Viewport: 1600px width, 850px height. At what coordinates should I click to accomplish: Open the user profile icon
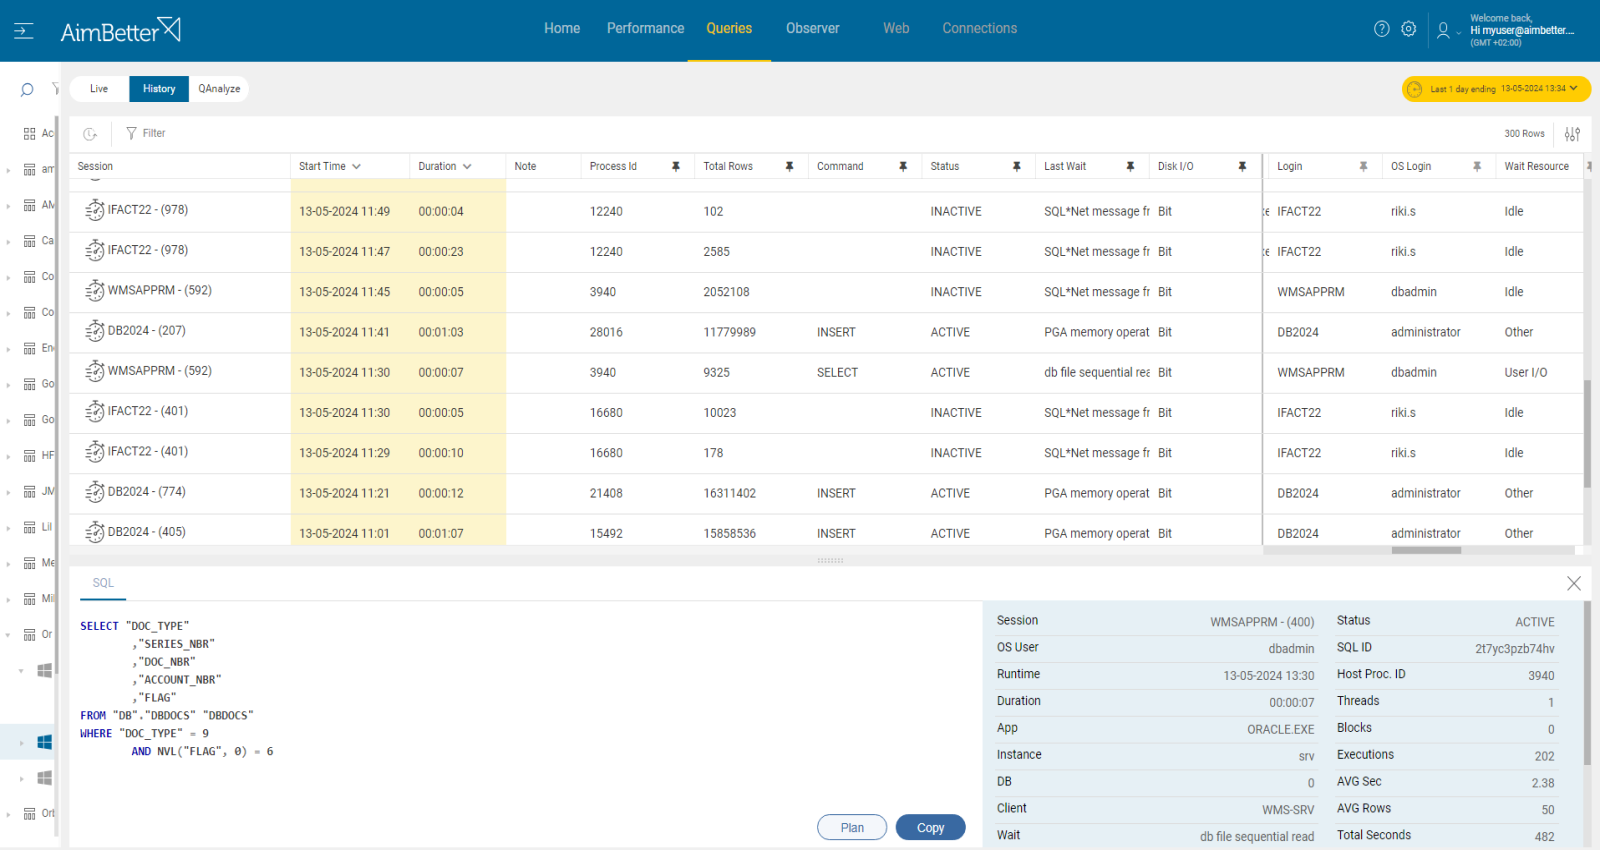1443,31
